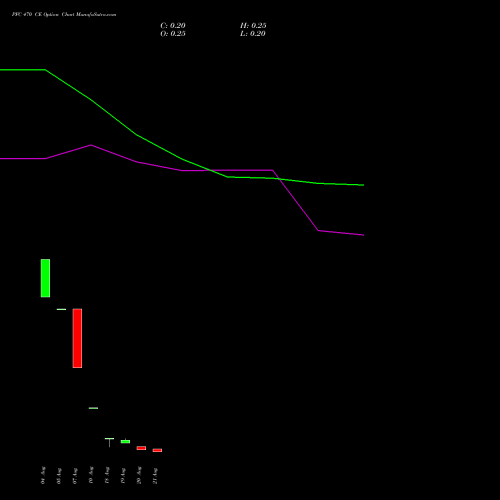Click the close value C: 0.20
Image resolution: width=500 pixels, height=500 pixels.
coord(173,26)
